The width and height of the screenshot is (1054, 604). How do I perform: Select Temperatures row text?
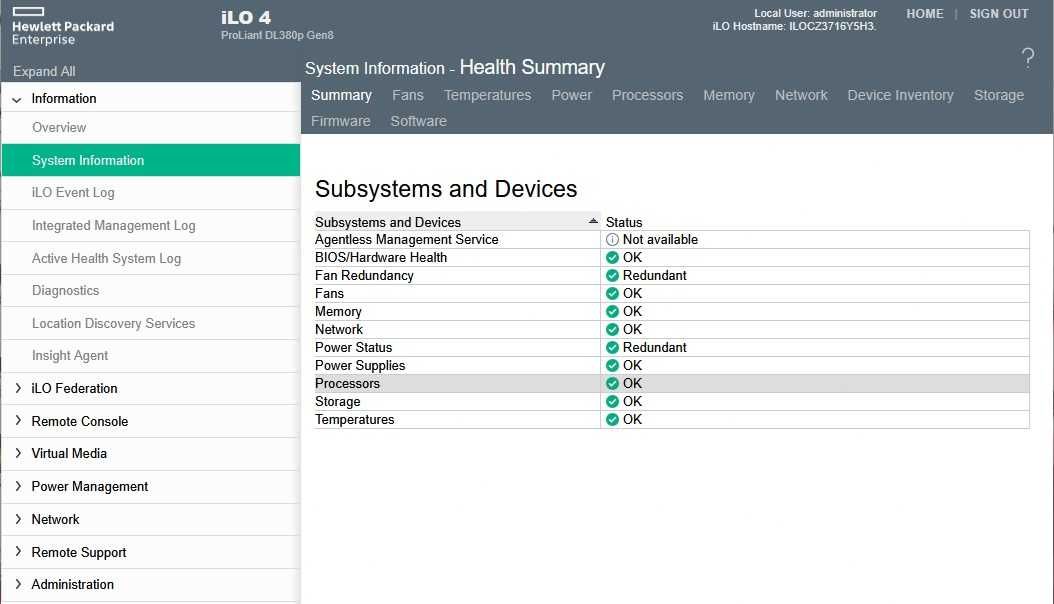[354, 419]
